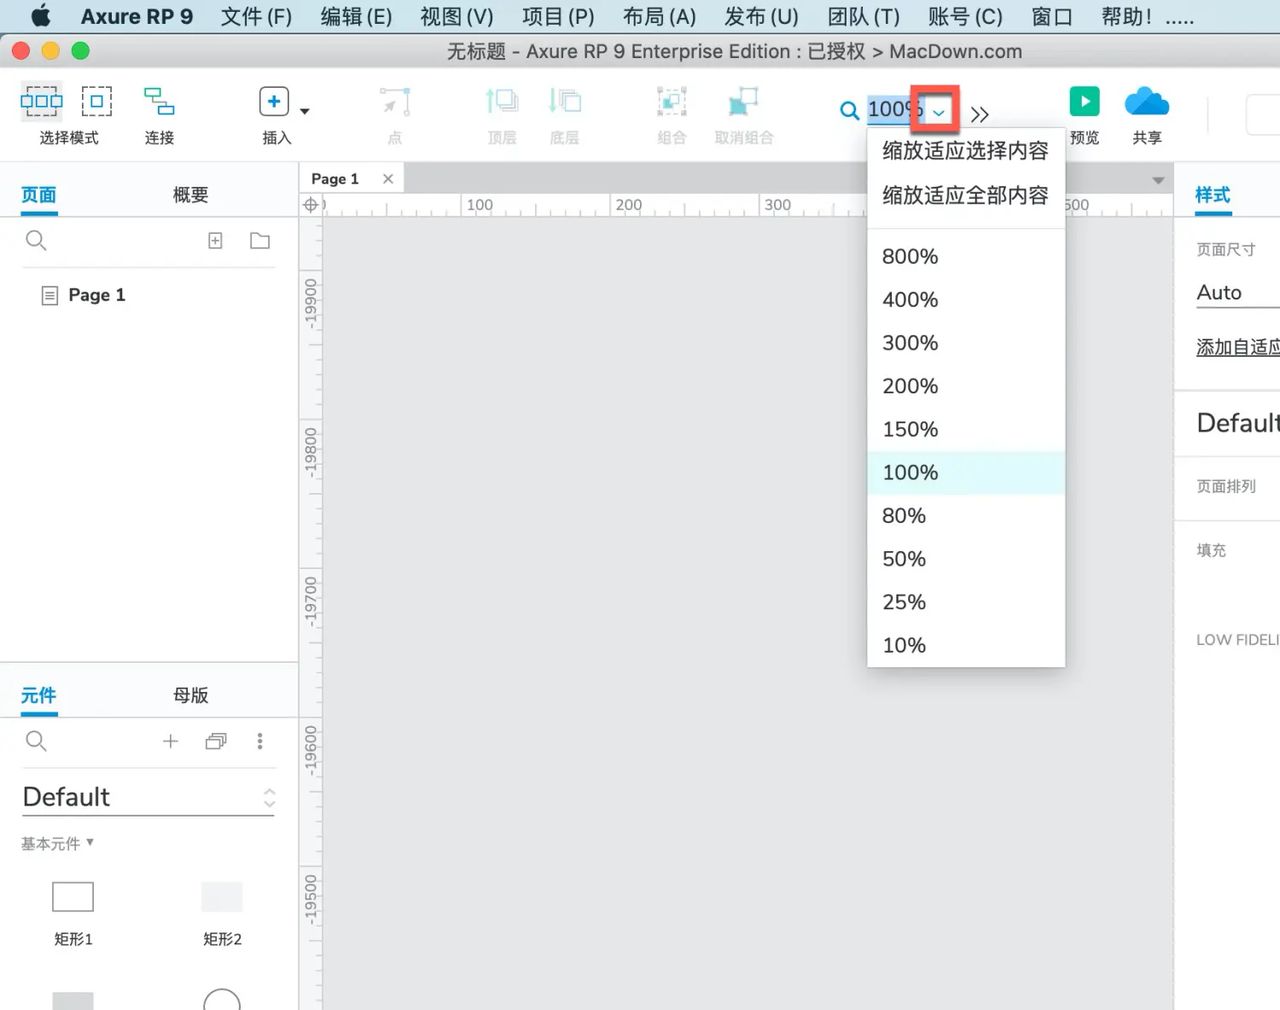1280x1010 pixels.
Task: Select the 点 point tool
Action: click(393, 110)
